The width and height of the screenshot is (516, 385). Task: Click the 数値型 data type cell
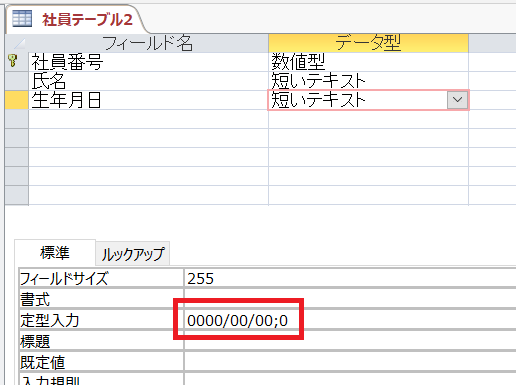coord(368,62)
